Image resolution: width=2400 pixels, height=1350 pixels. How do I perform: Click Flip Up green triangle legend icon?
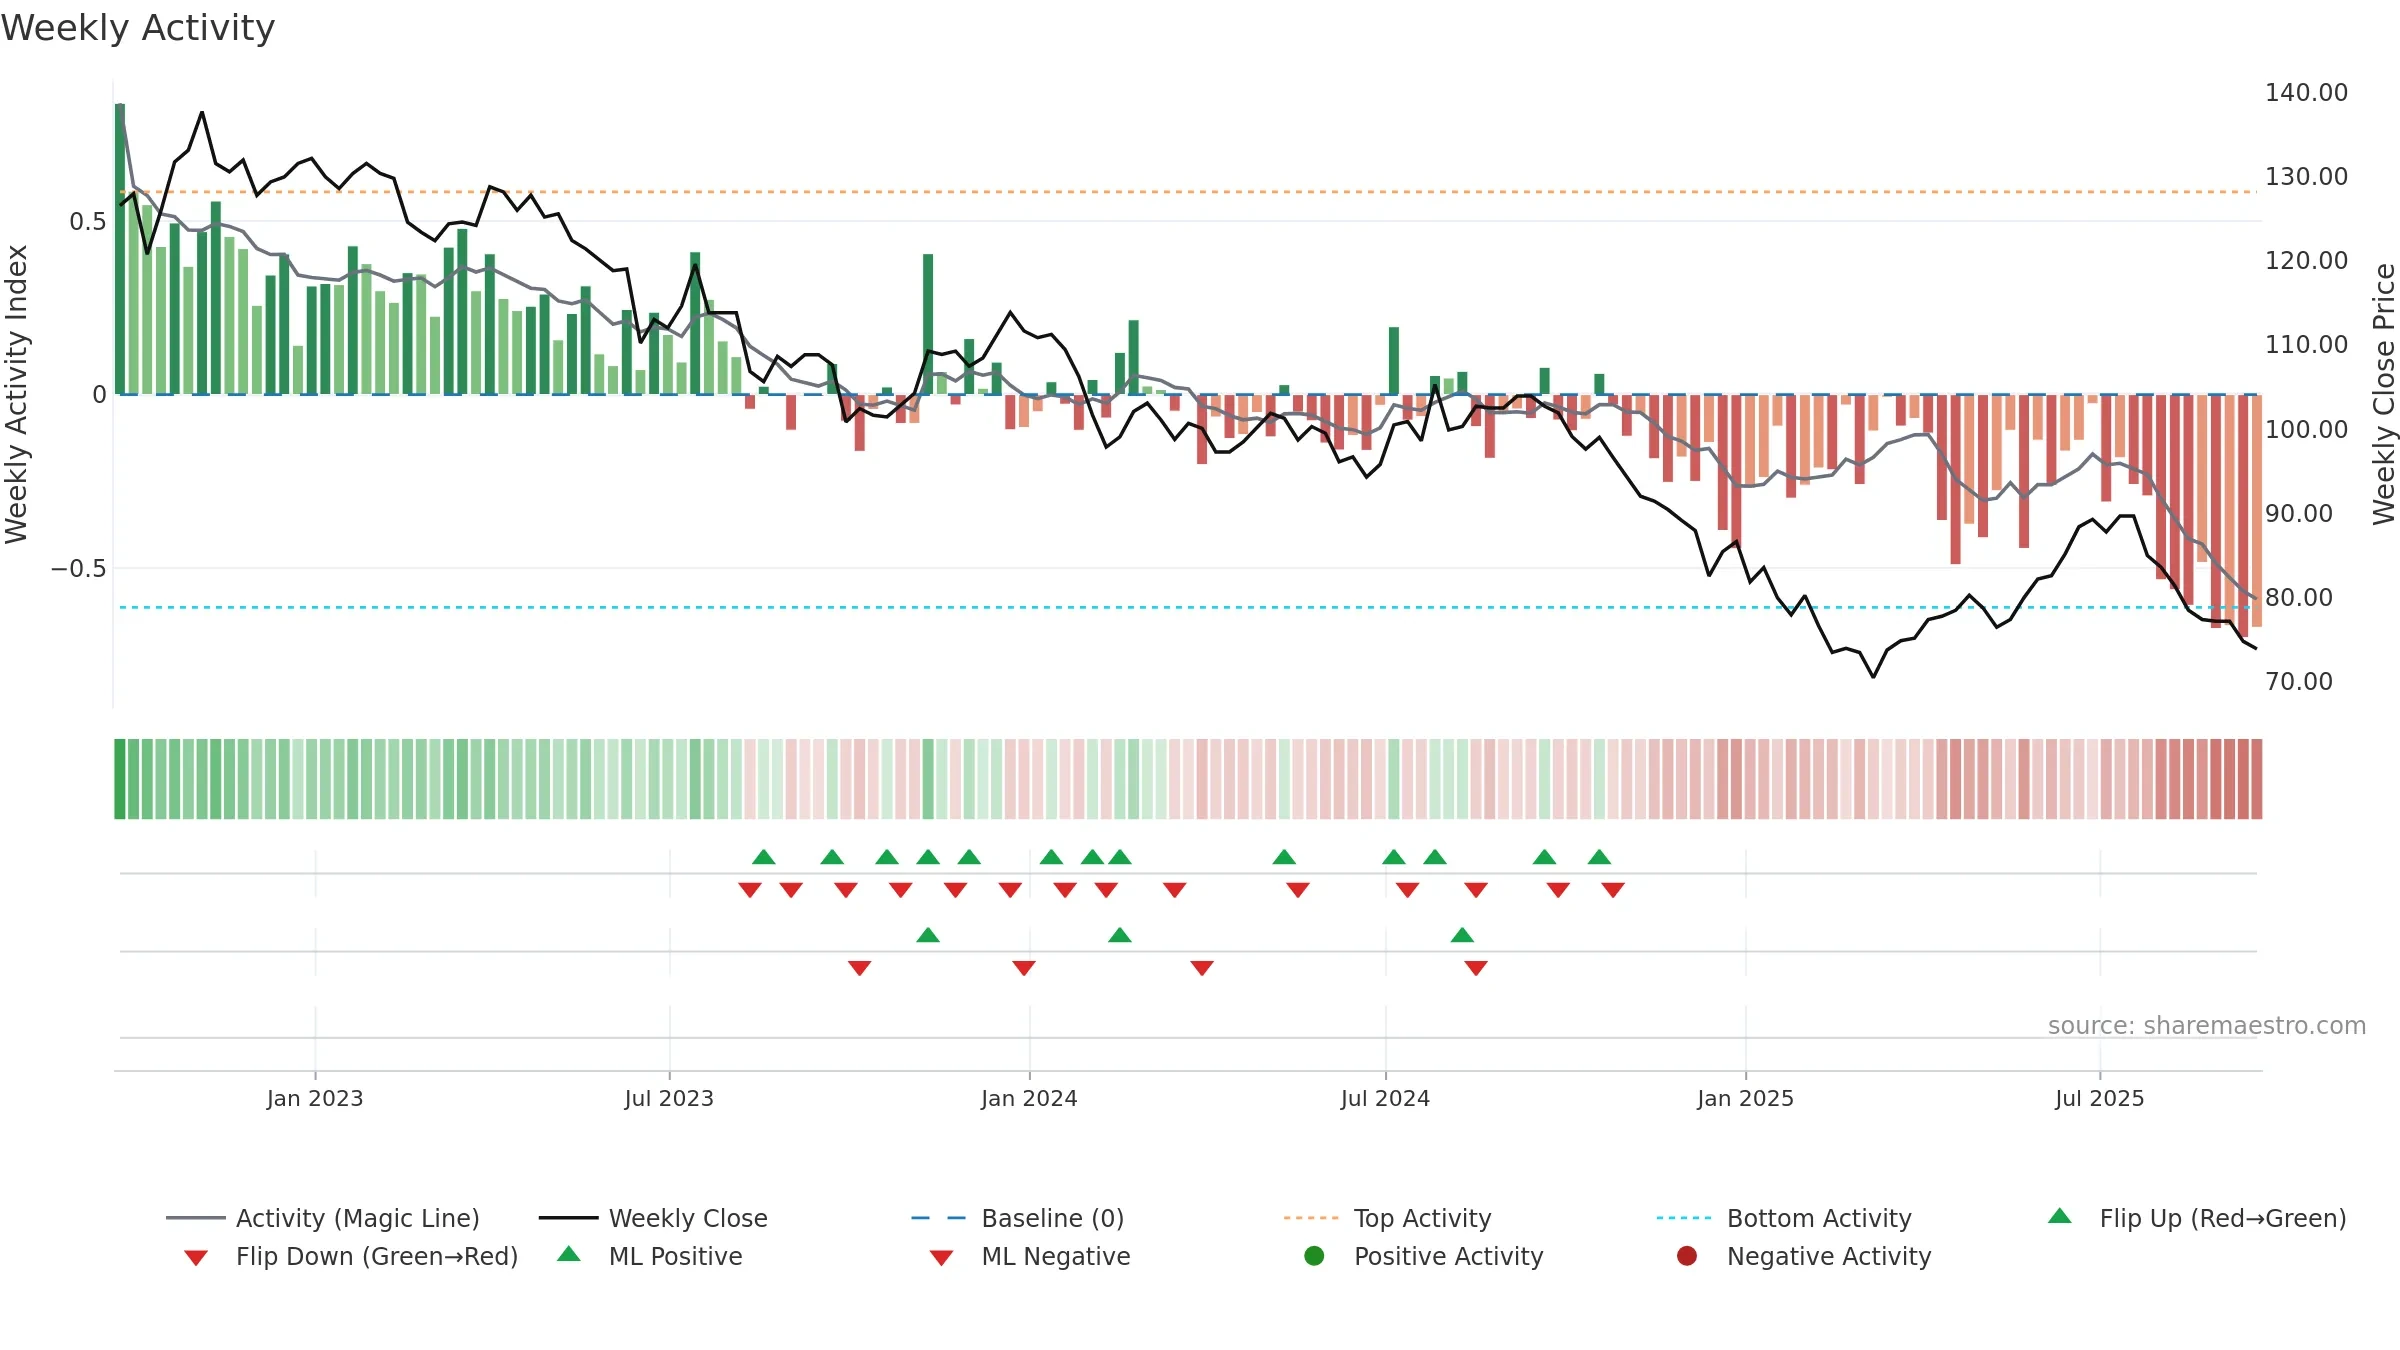2060,1216
